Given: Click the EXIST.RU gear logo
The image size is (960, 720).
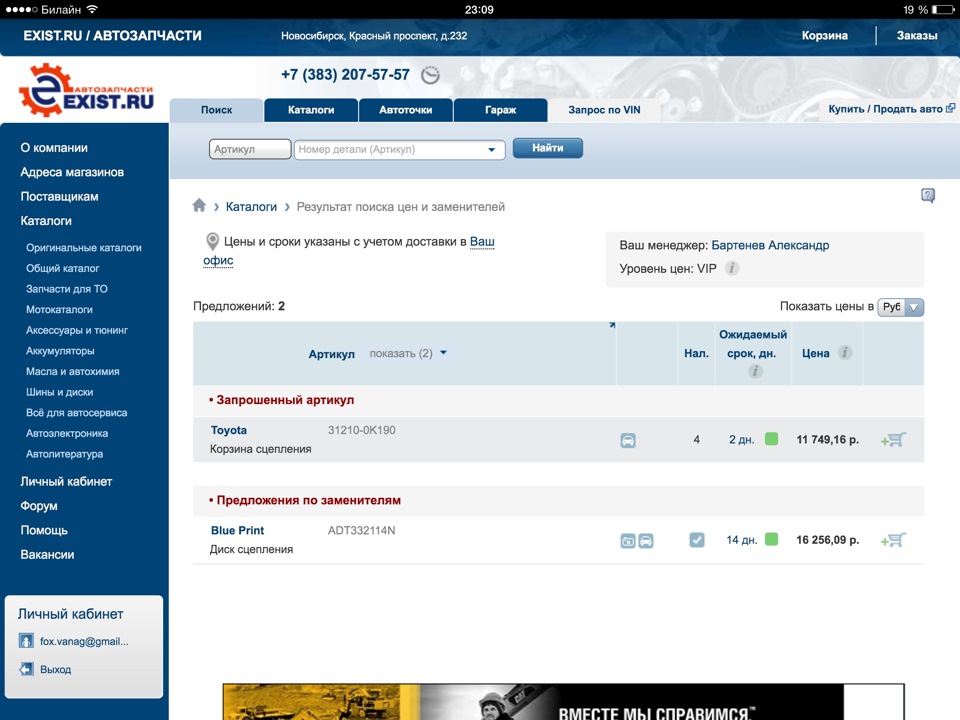Looking at the screenshot, I should (86, 90).
